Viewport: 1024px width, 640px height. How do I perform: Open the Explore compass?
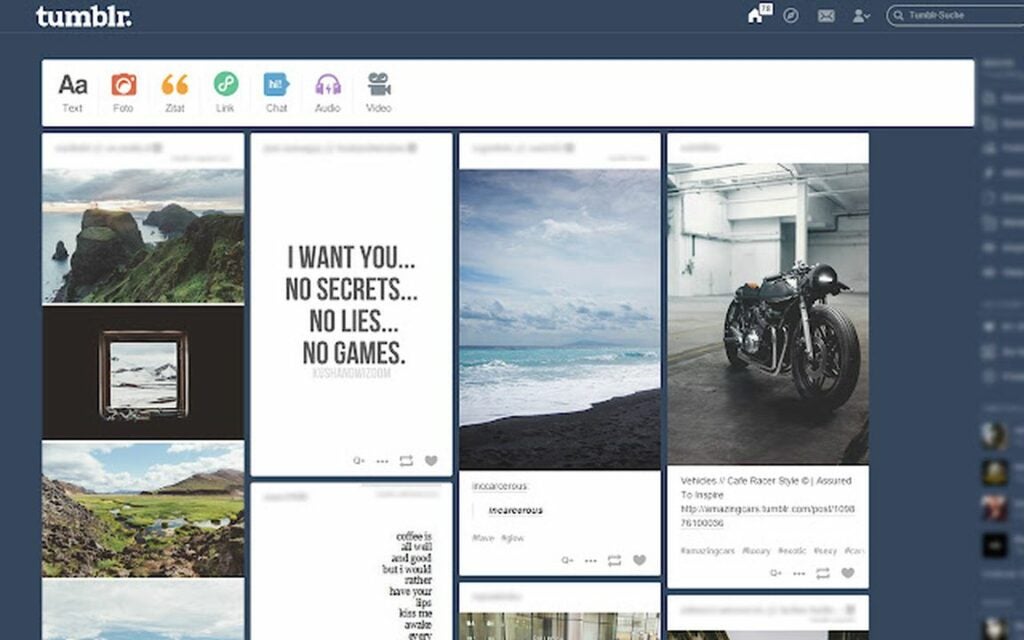(789, 15)
